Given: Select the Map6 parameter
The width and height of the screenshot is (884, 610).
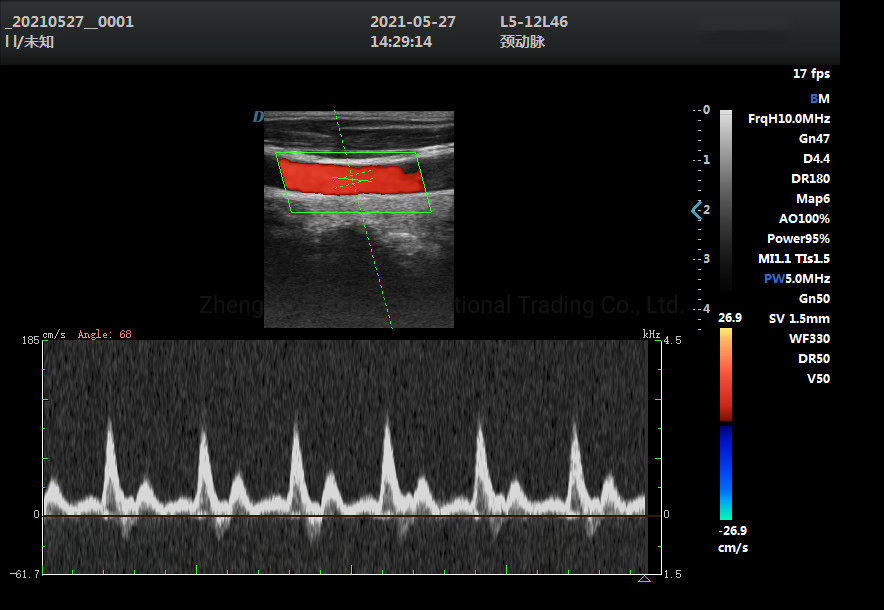Looking at the screenshot, I should [812, 198].
